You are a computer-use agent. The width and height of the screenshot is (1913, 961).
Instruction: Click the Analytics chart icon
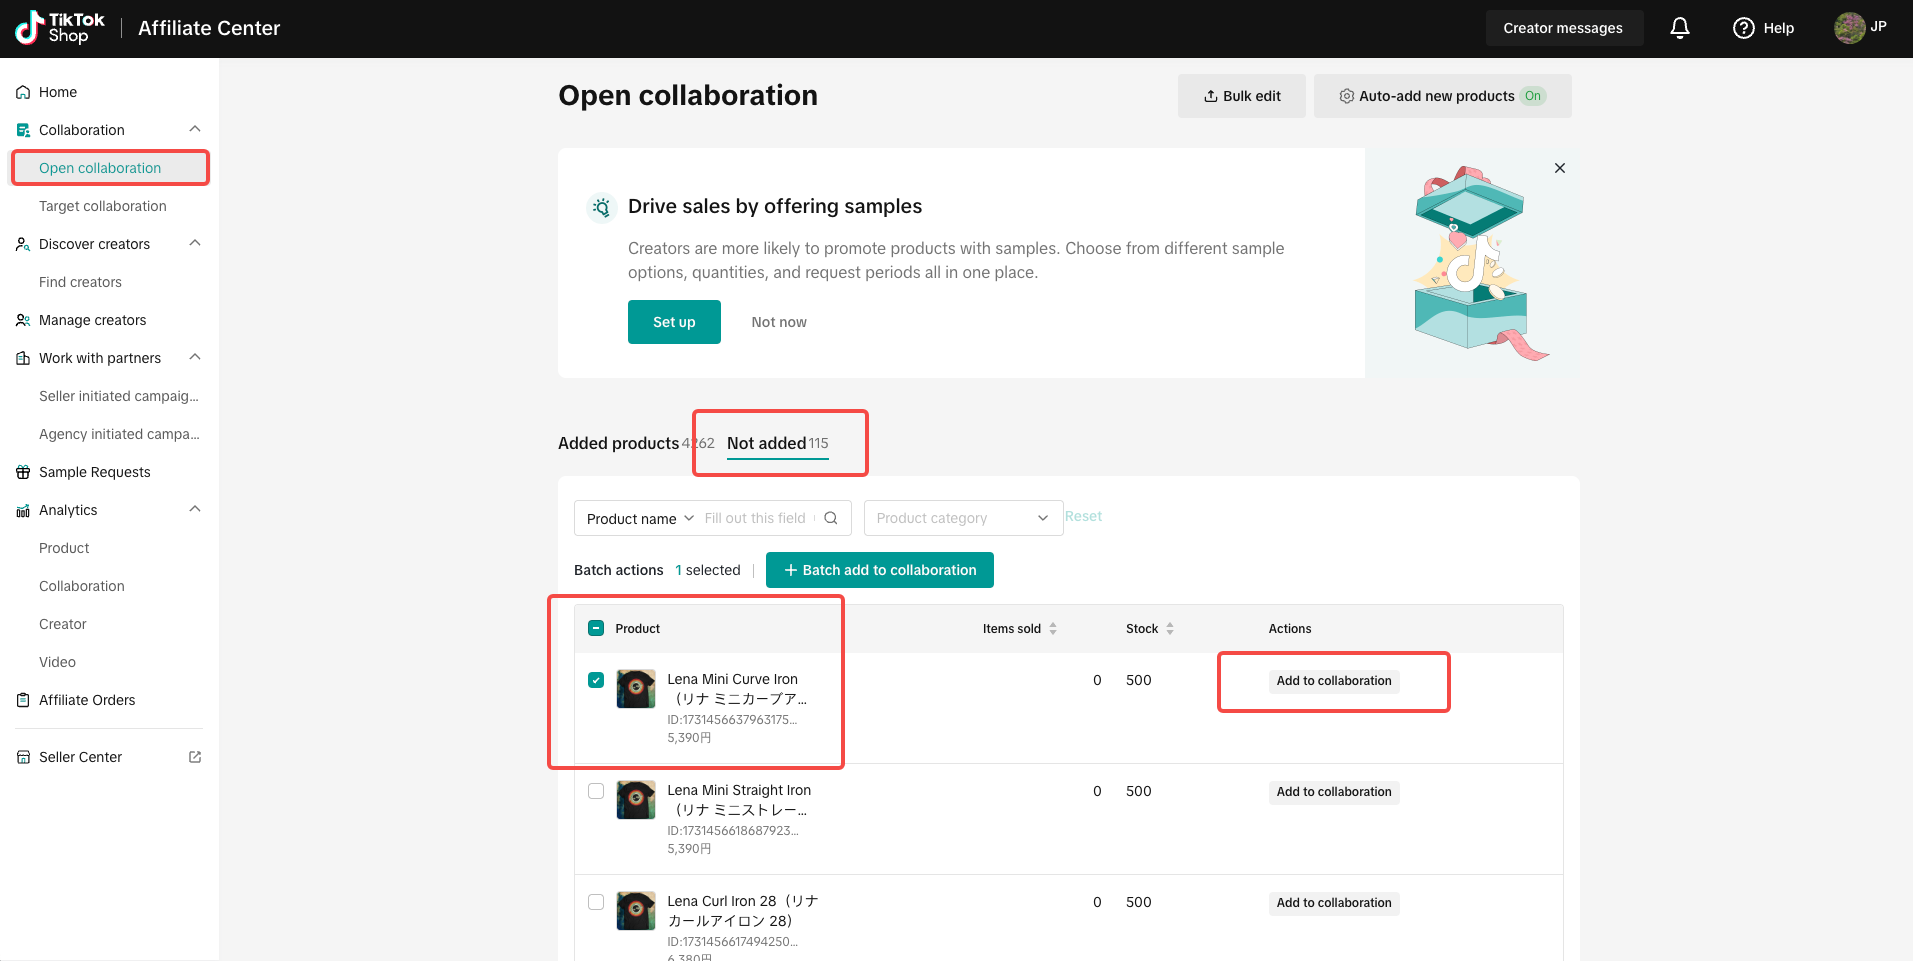[x=23, y=510]
